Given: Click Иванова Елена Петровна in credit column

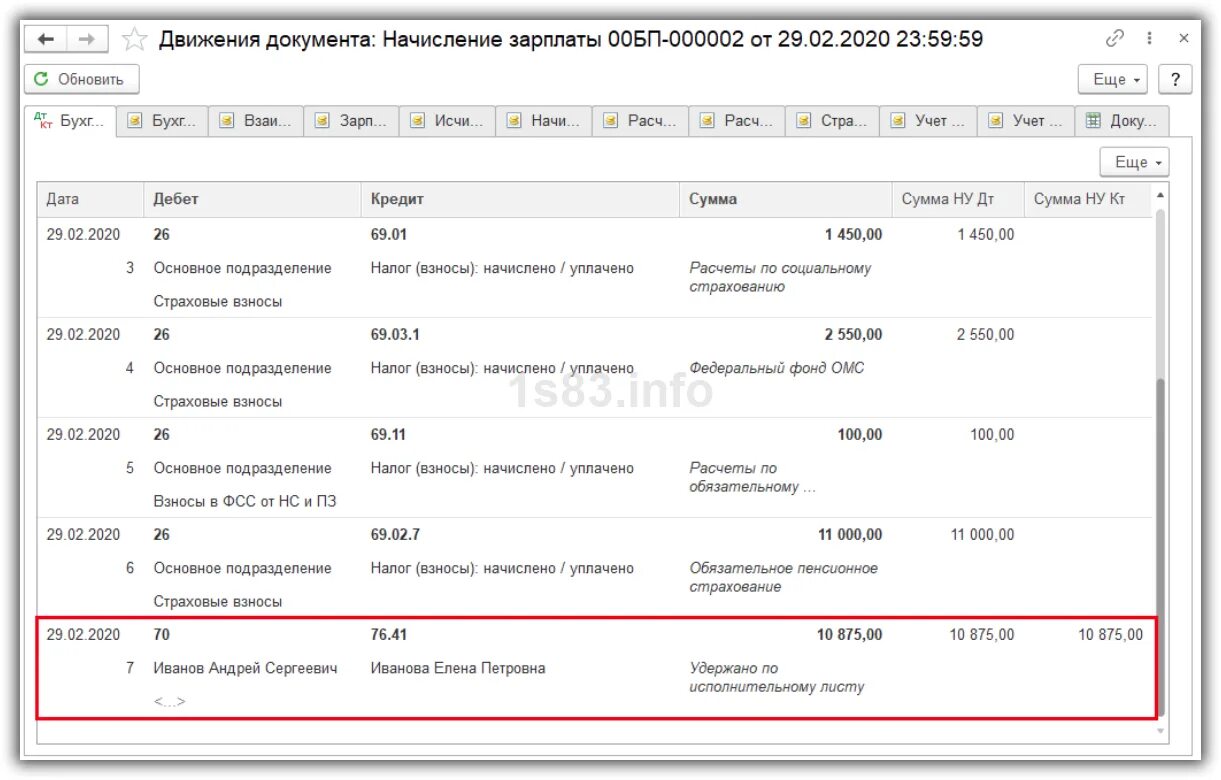Looking at the screenshot, I should click(458, 668).
